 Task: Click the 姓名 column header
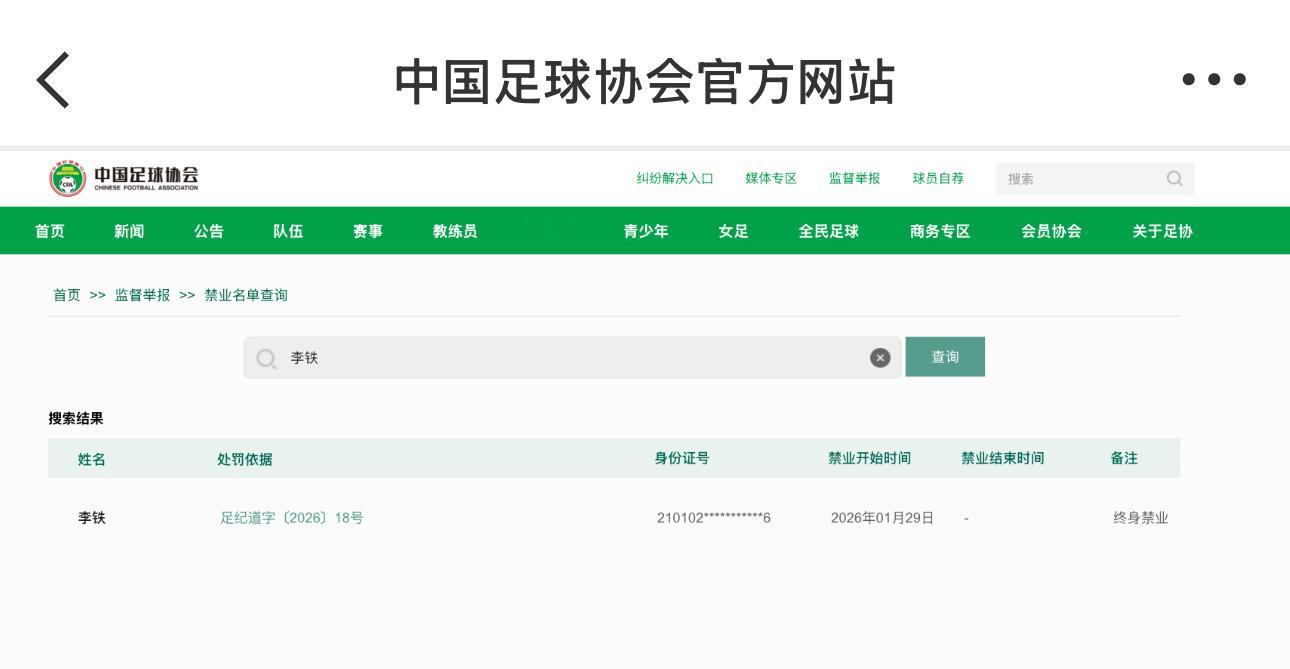coord(92,459)
